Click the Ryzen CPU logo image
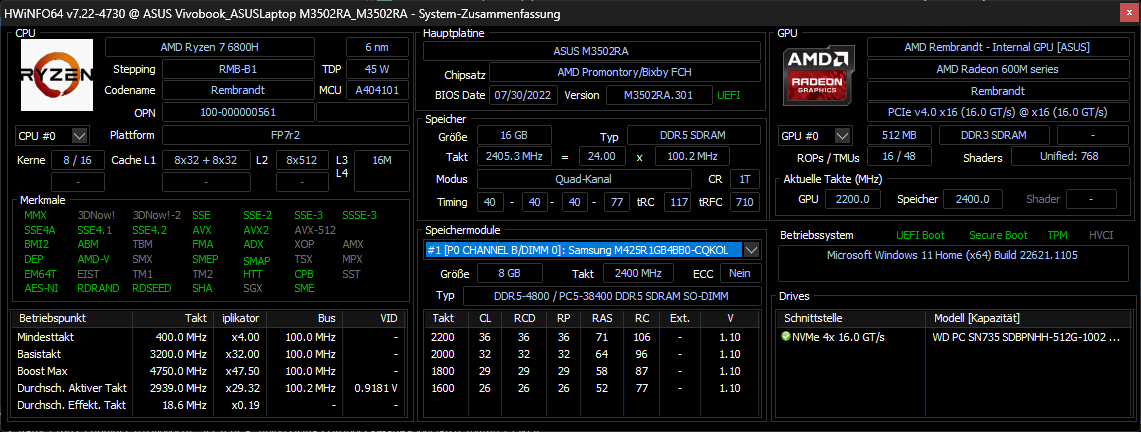Viewport: 1141px width, 432px height. [x=57, y=76]
